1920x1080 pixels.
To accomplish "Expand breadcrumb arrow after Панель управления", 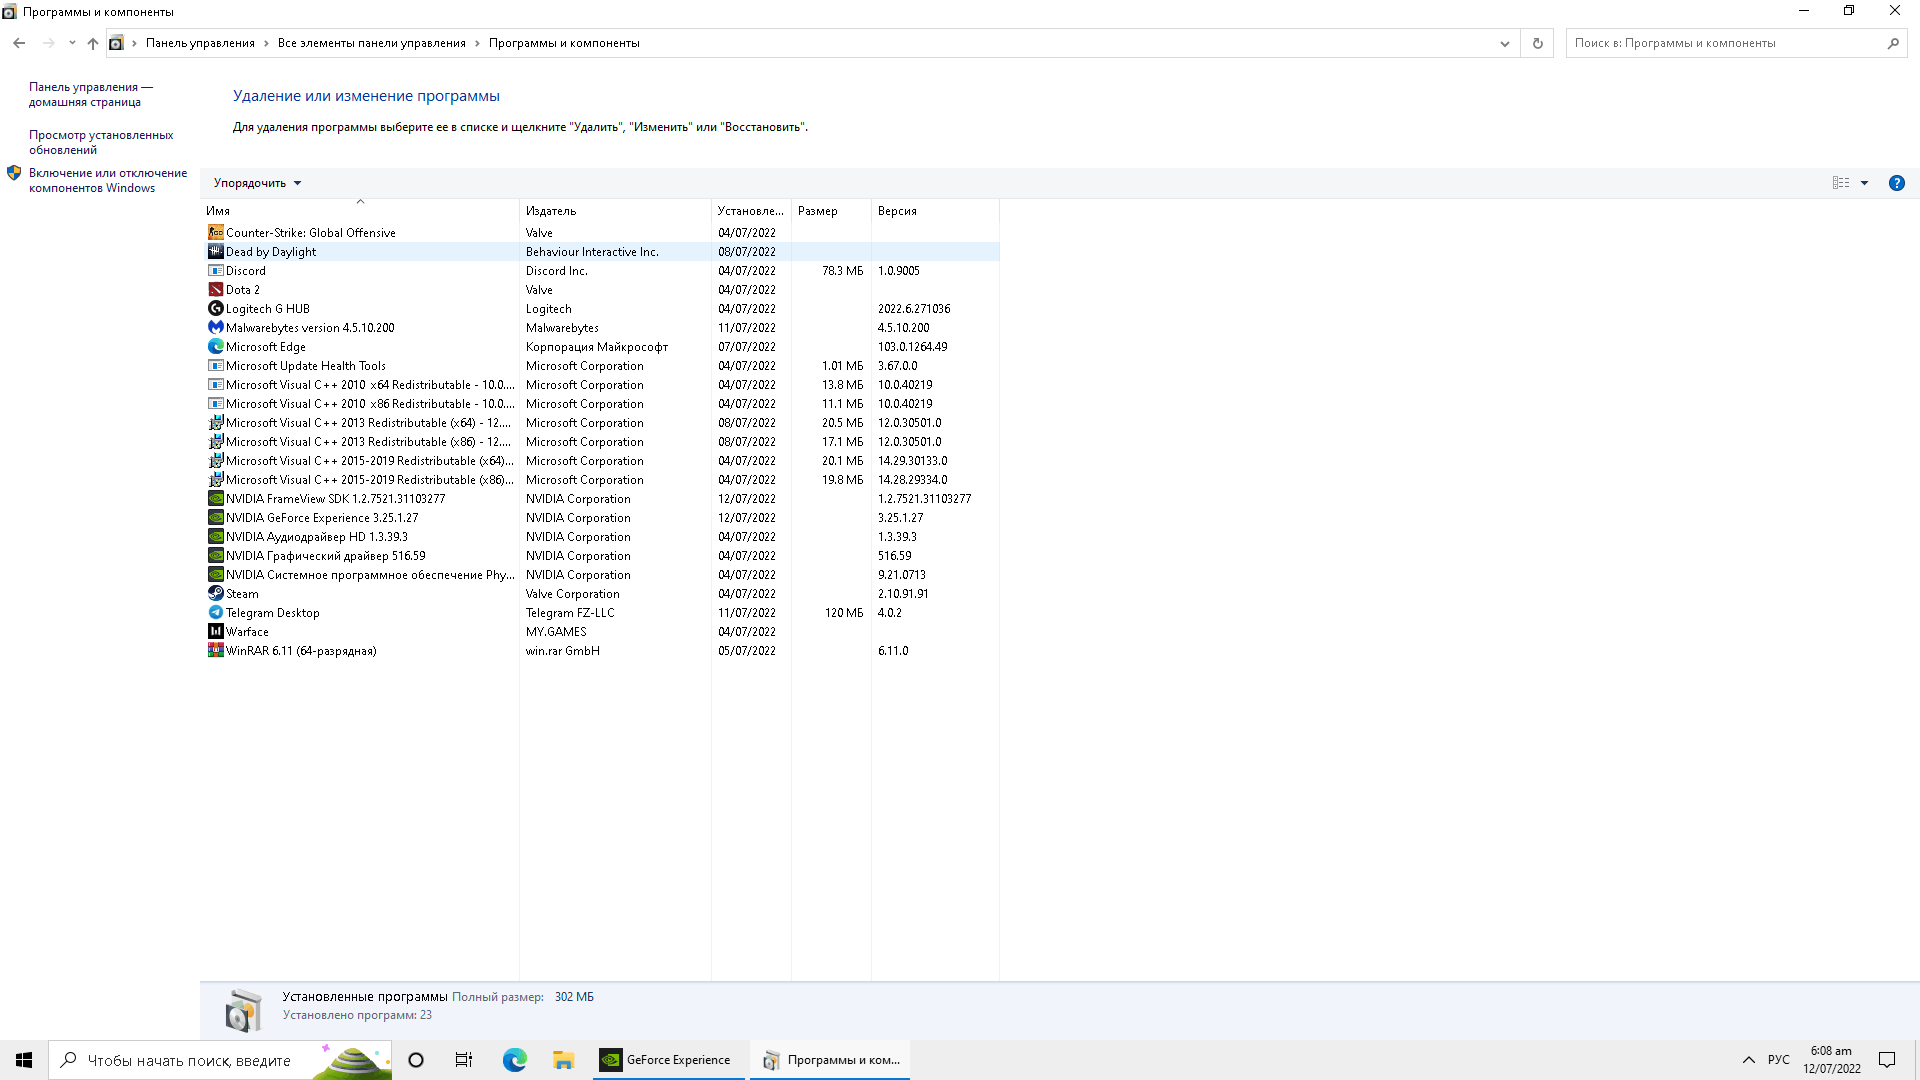I will coord(266,43).
